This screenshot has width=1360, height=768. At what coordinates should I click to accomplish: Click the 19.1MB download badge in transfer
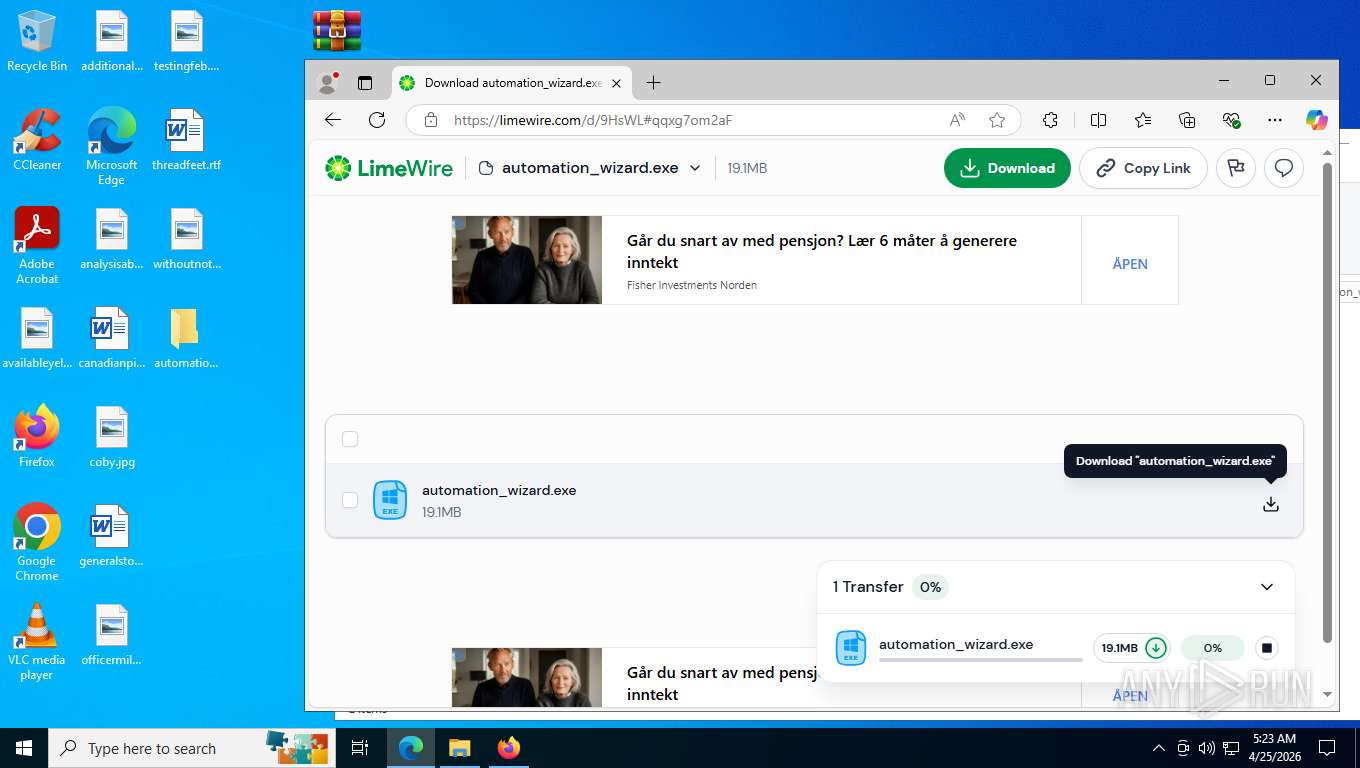click(1132, 648)
